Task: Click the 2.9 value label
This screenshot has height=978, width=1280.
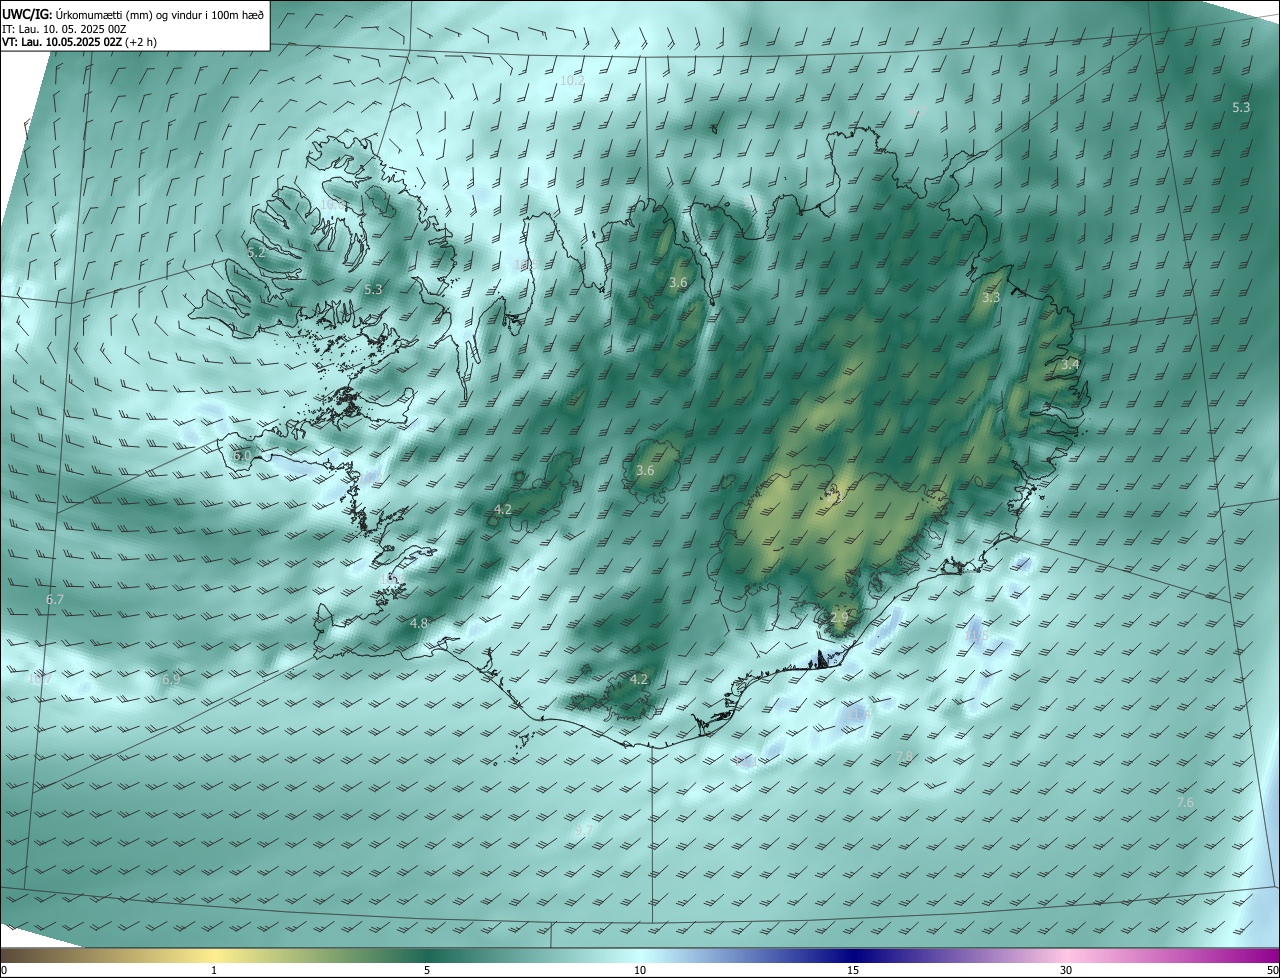Action: [x=839, y=617]
